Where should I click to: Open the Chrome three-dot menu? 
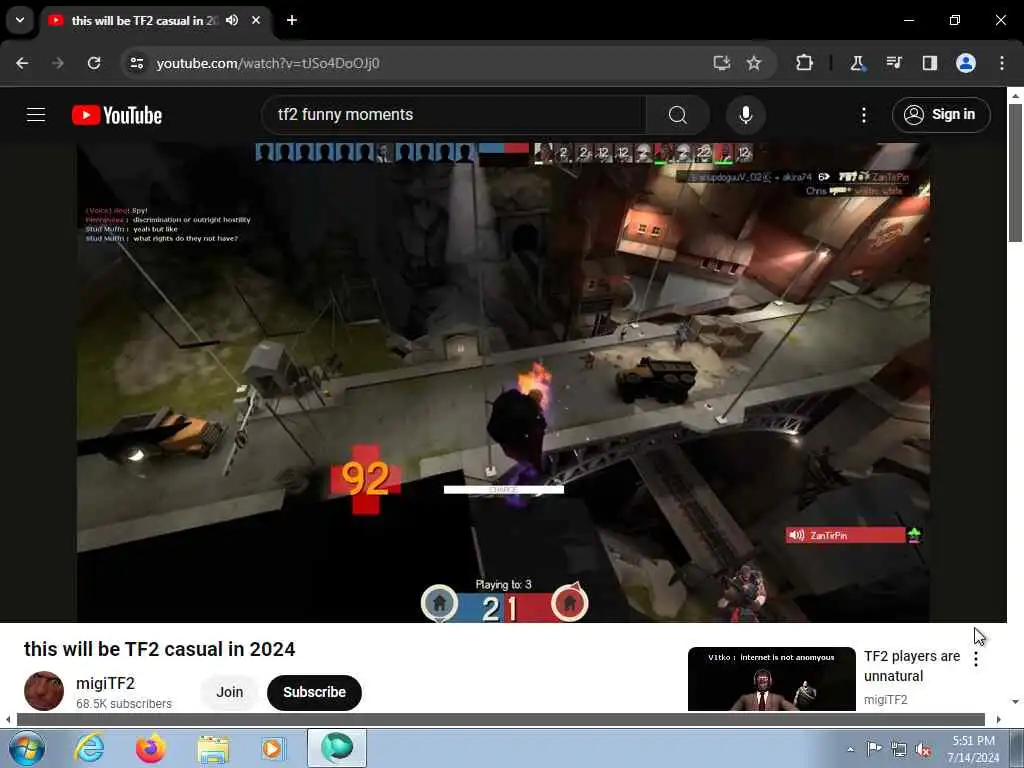coord(1002,63)
